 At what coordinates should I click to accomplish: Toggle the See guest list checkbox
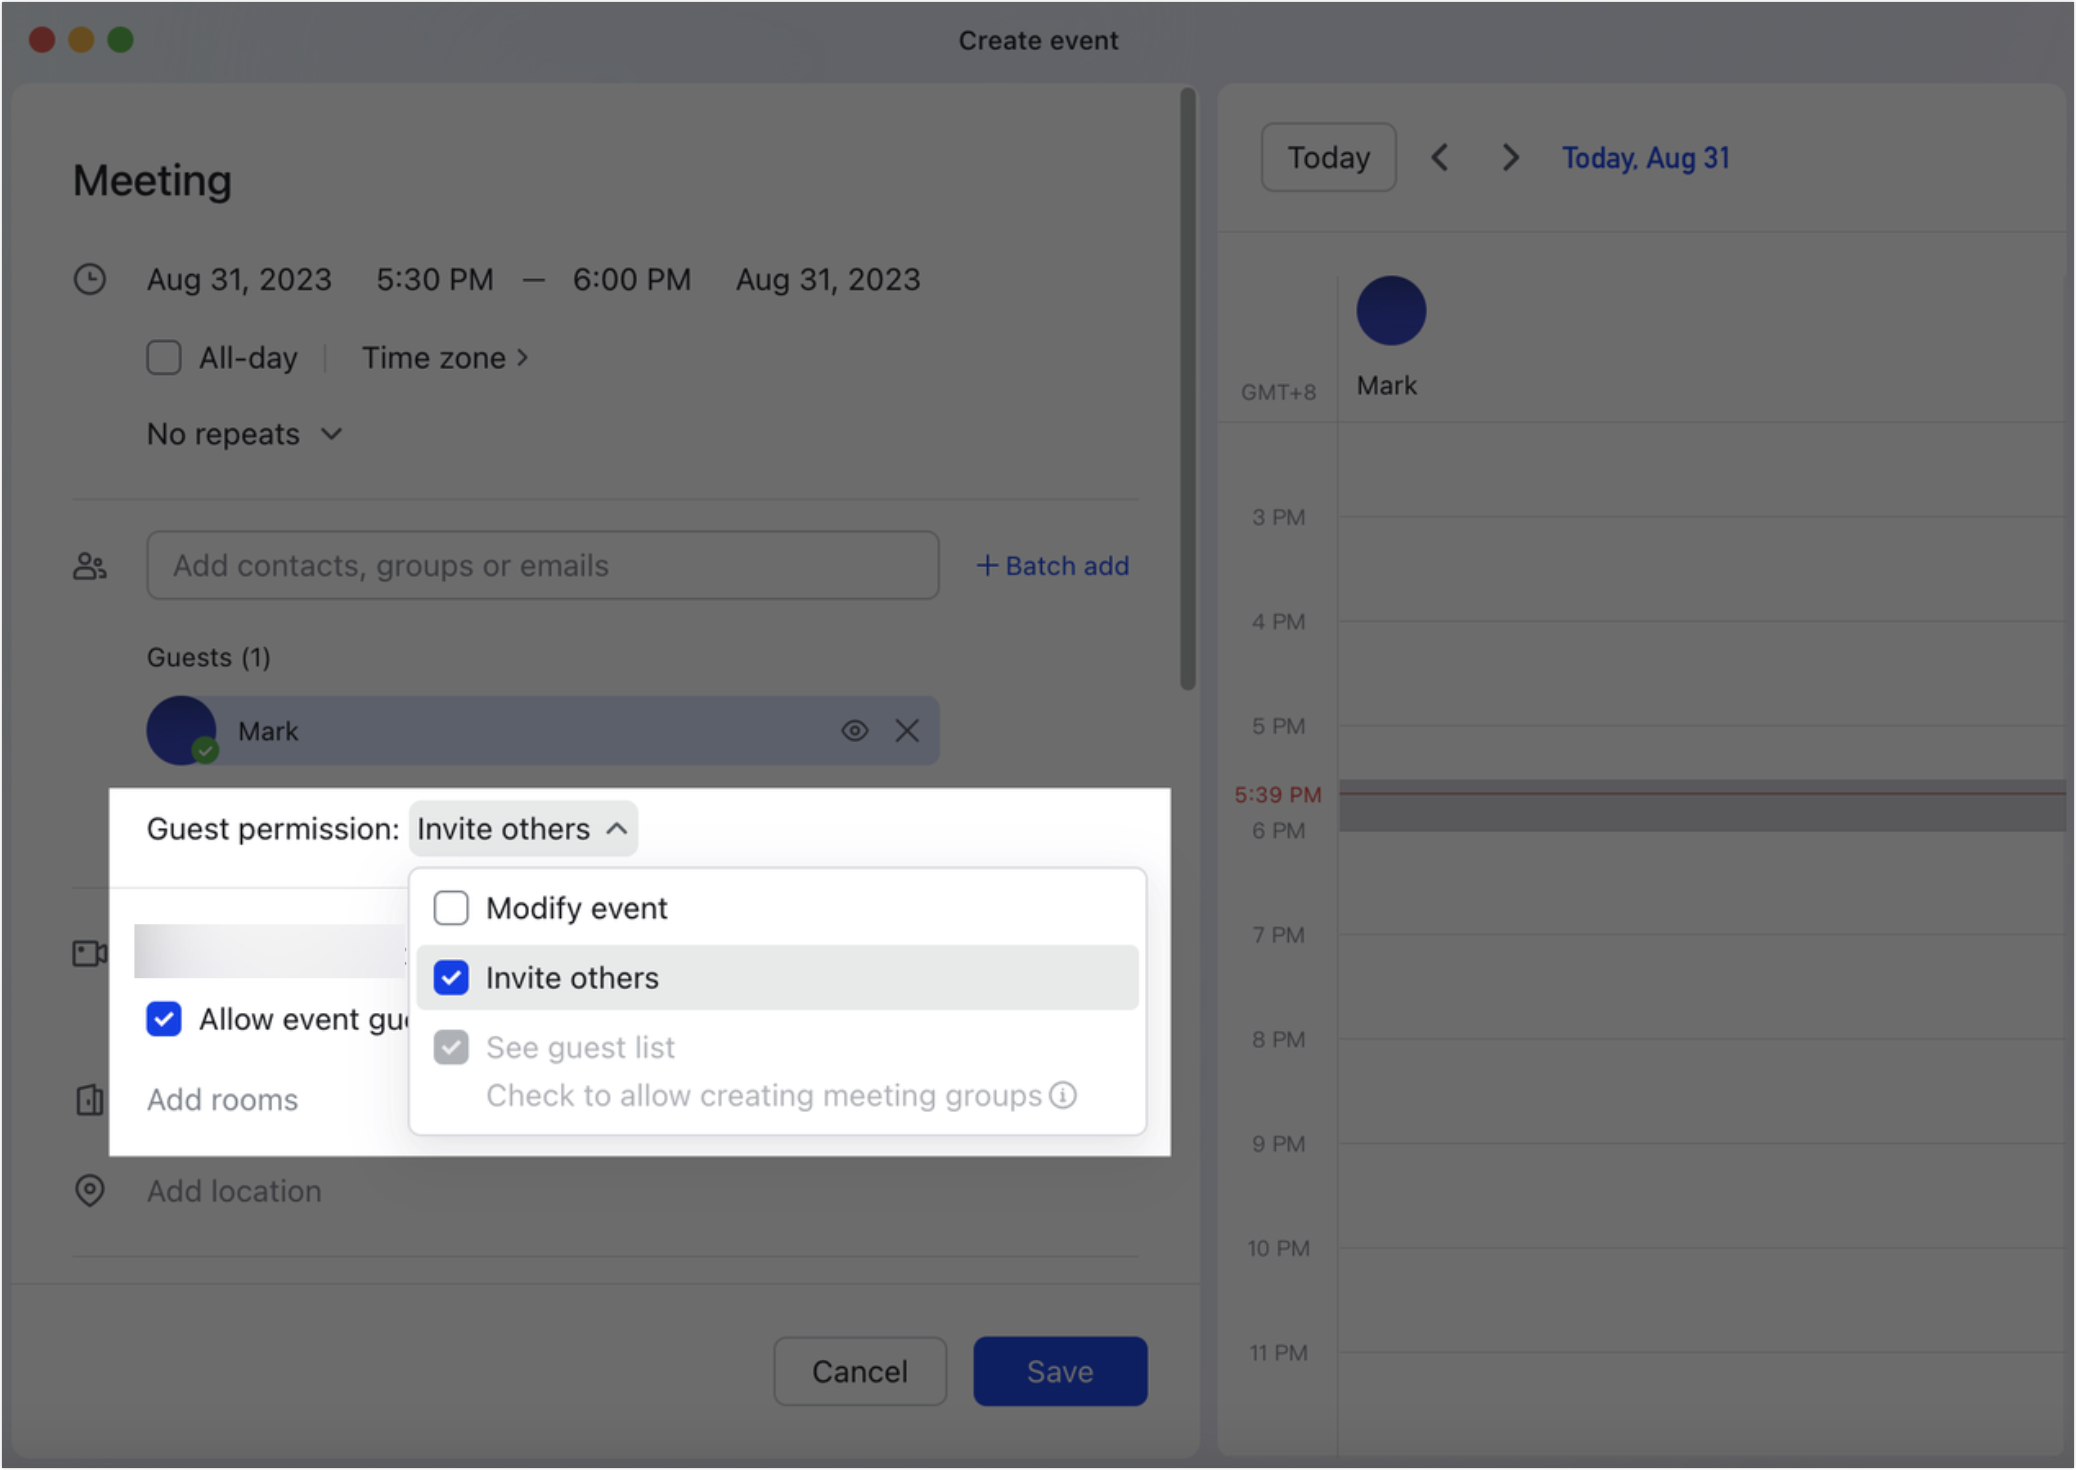pos(451,1047)
